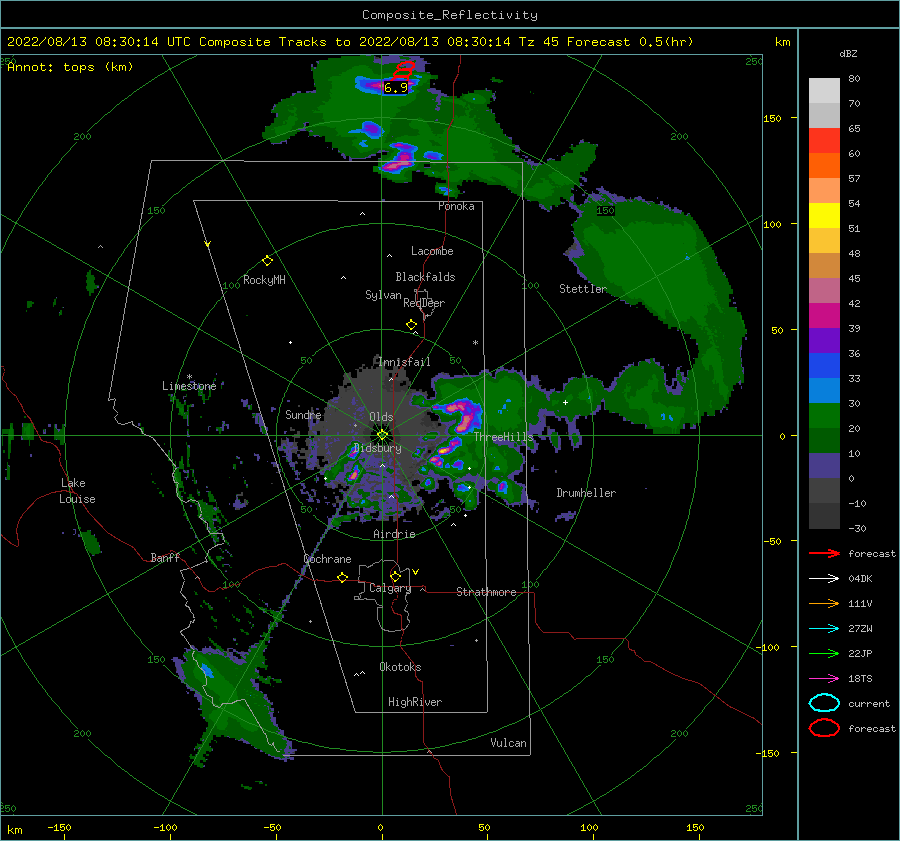This screenshot has height=841, width=900.
Task: Click the Vulcan label
Action: click(509, 743)
